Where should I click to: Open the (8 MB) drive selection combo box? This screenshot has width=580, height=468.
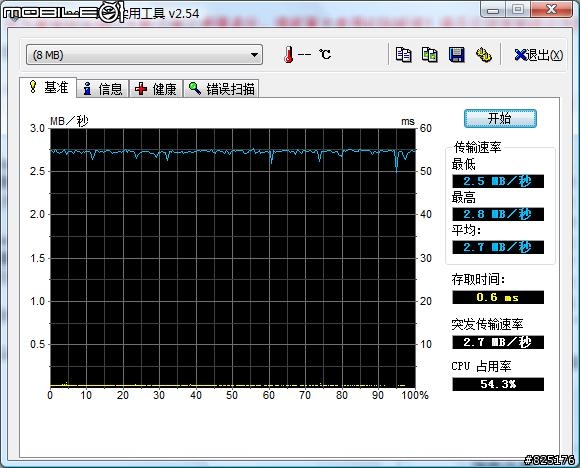tap(144, 55)
